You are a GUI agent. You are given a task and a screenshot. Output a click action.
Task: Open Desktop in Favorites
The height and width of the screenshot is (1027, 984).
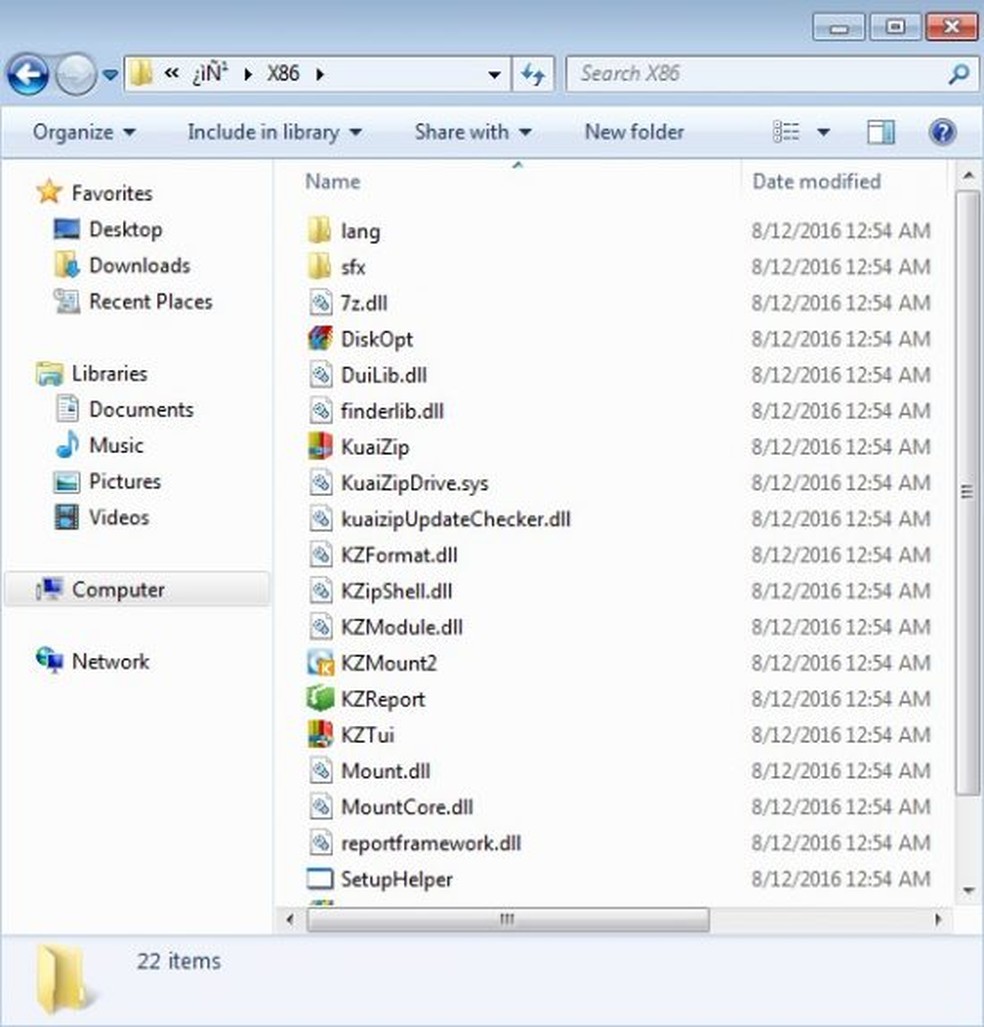pyautogui.click(x=125, y=229)
